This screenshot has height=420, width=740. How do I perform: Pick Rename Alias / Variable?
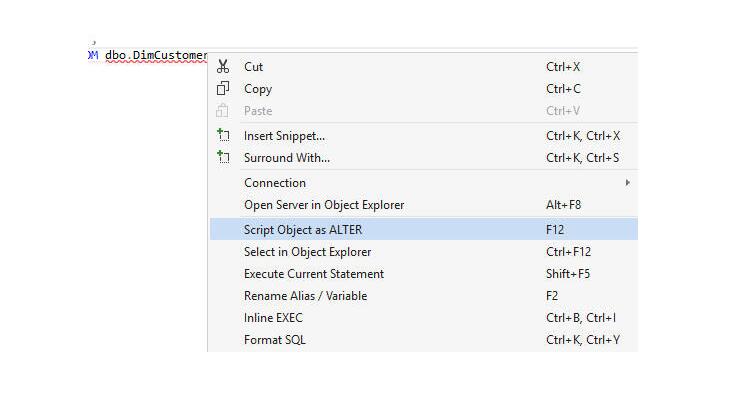(423, 296)
